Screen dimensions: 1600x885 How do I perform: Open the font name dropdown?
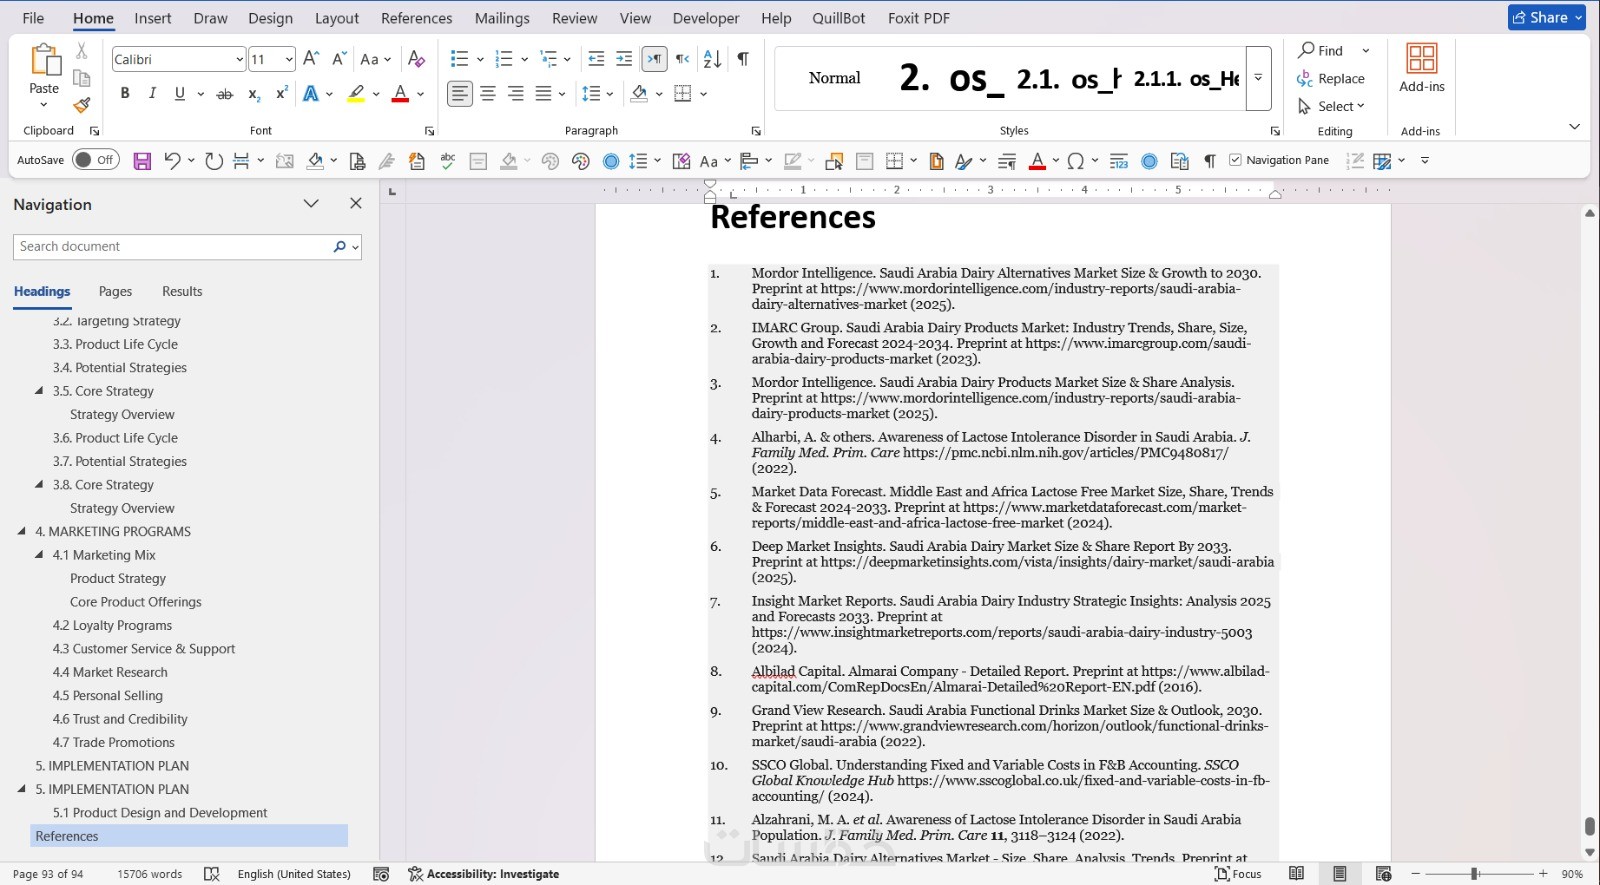pyautogui.click(x=239, y=60)
